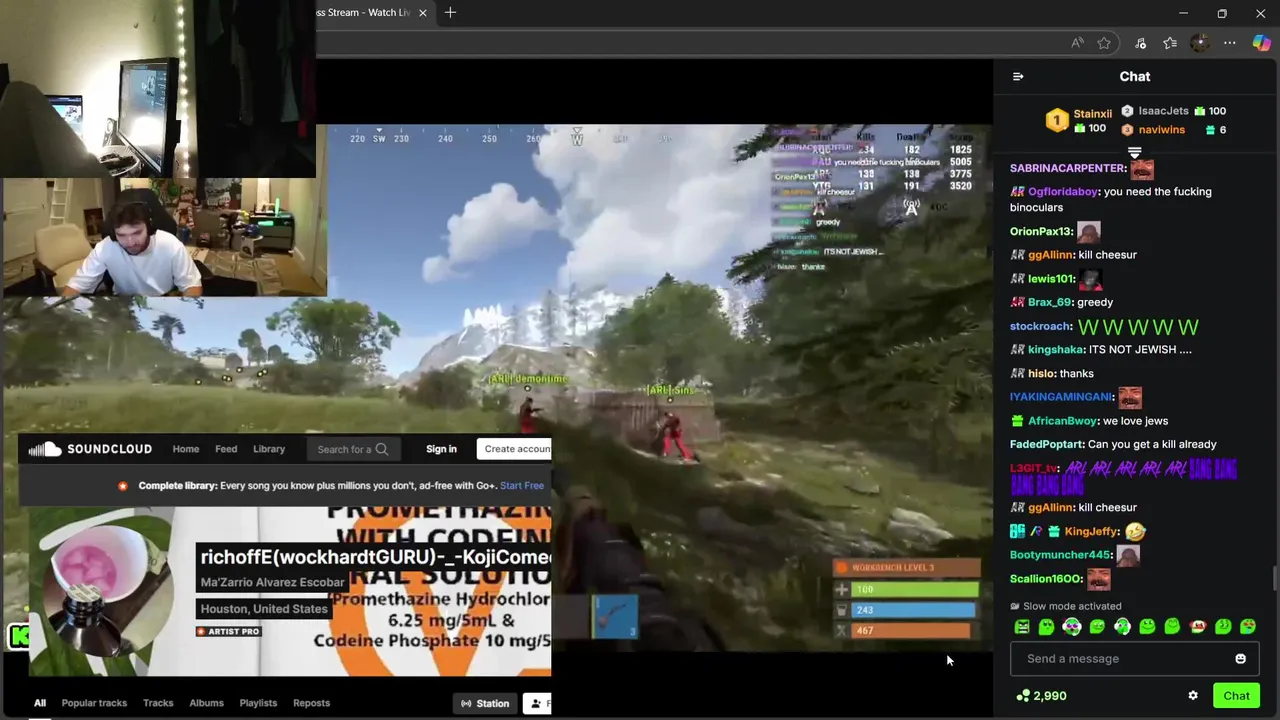Click SoundCloud Create account button
The image size is (1280, 720).
pos(514,449)
